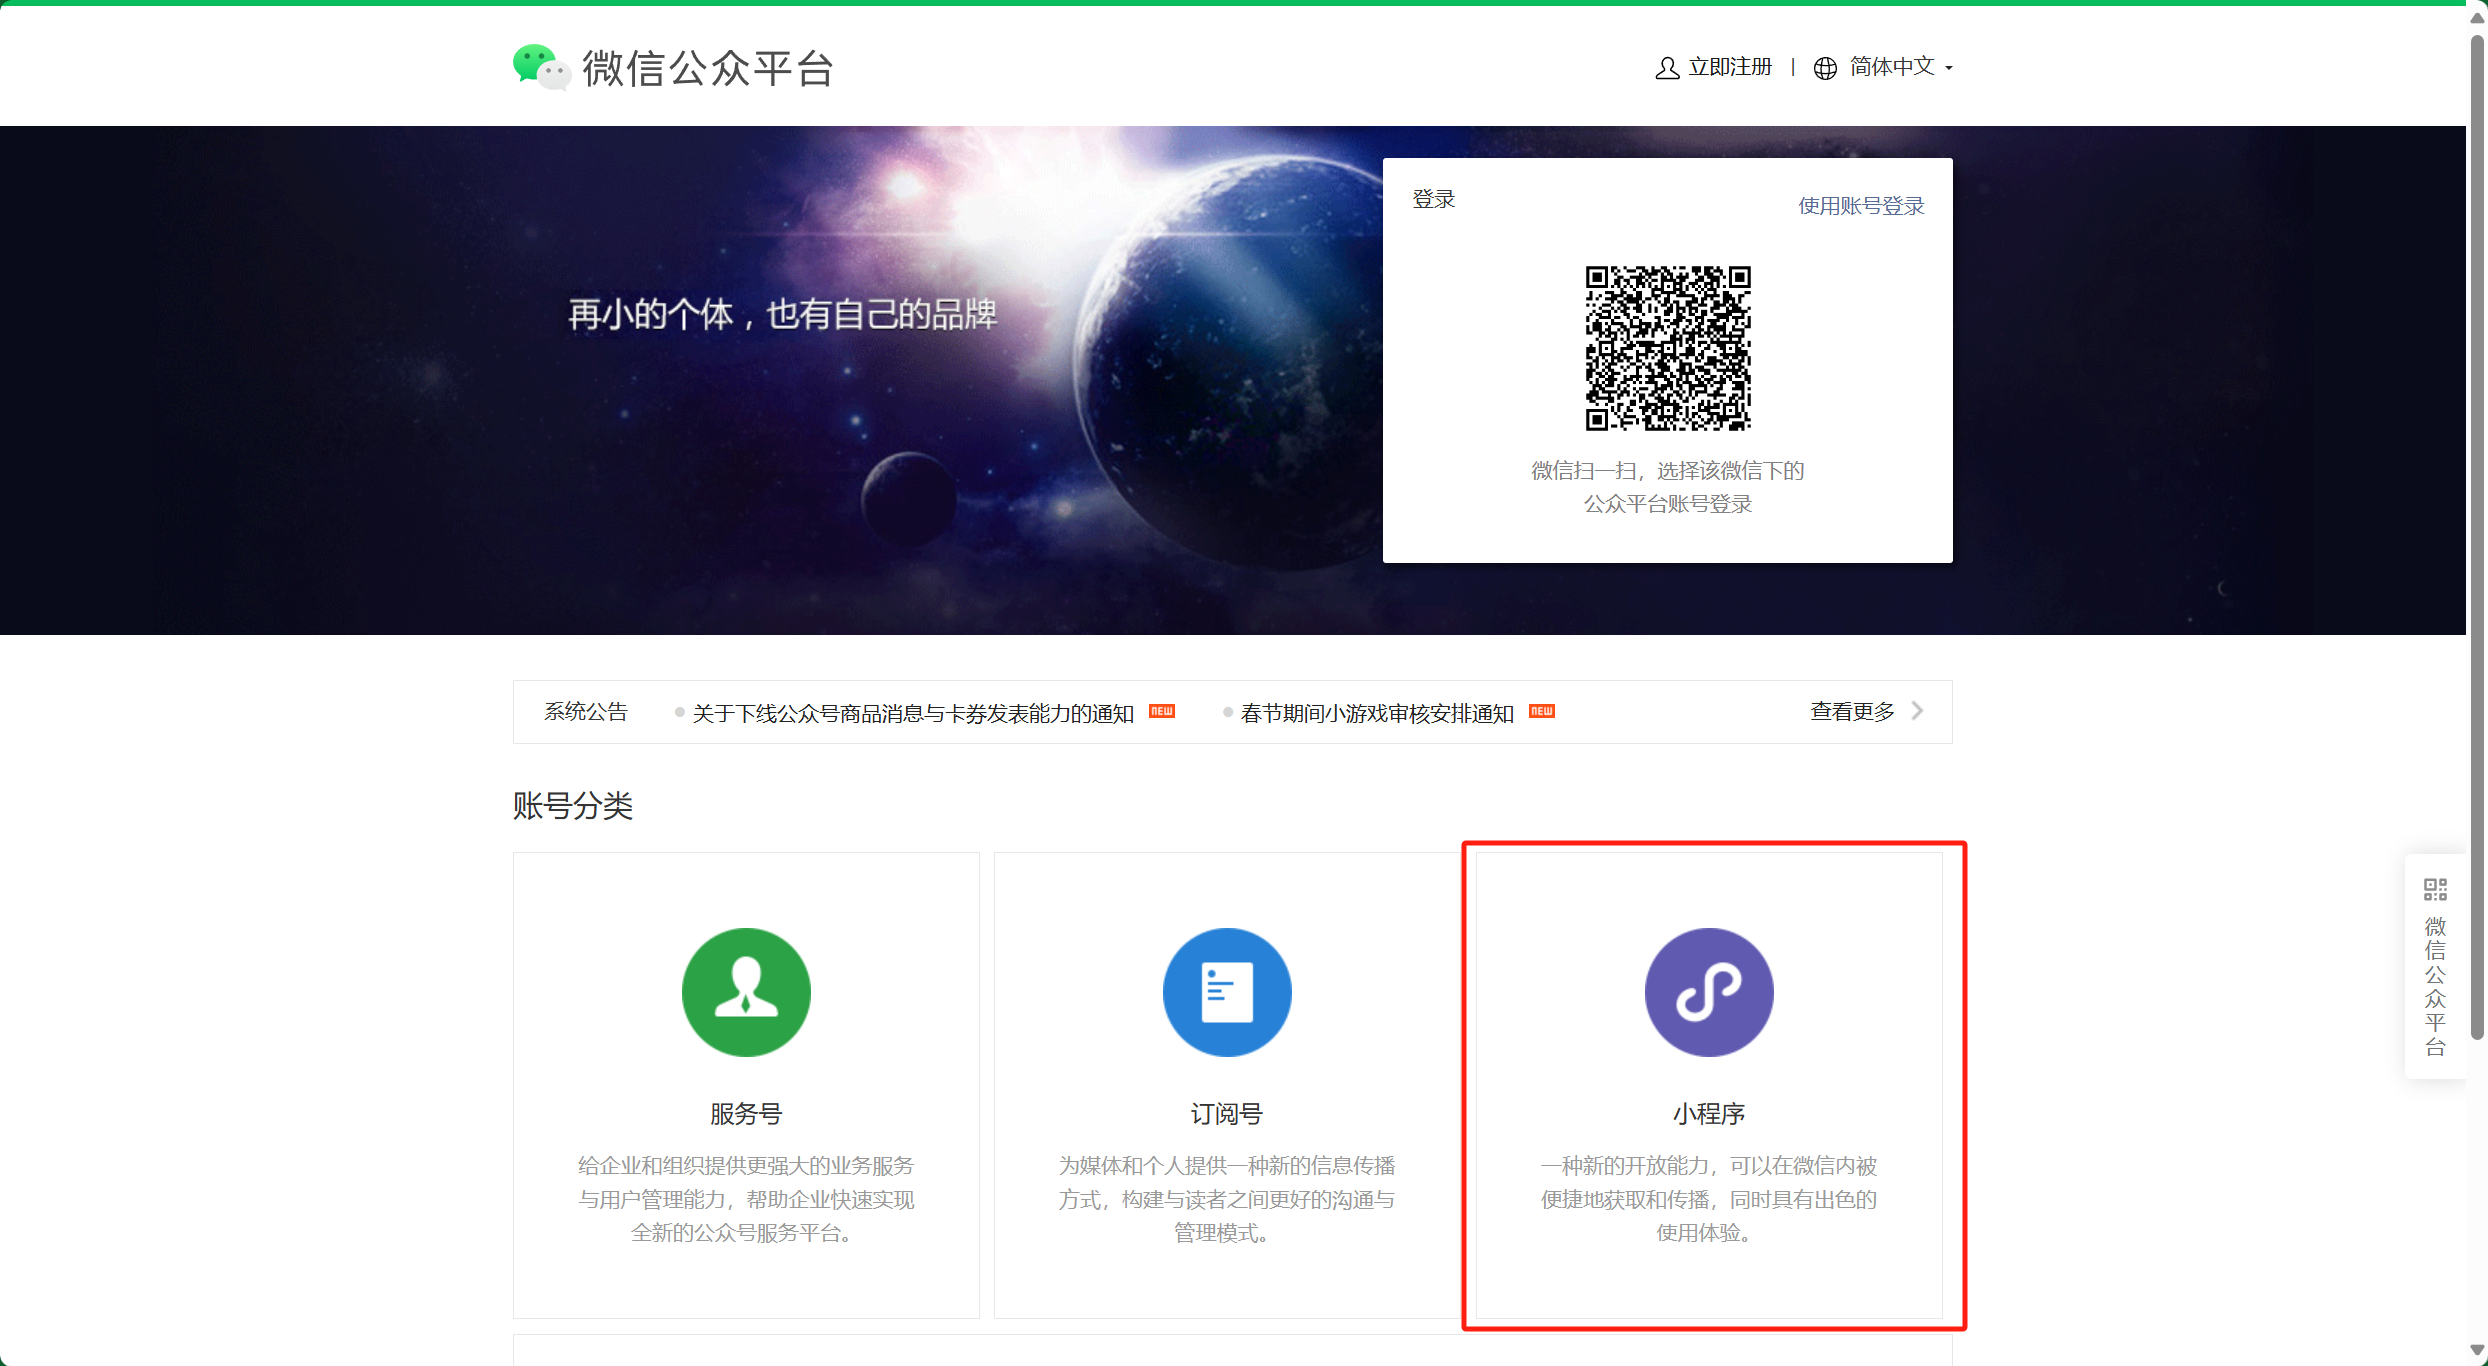This screenshot has height=1366, width=2488.
Task: Select the green 服务号 account icon
Action: tap(745, 991)
